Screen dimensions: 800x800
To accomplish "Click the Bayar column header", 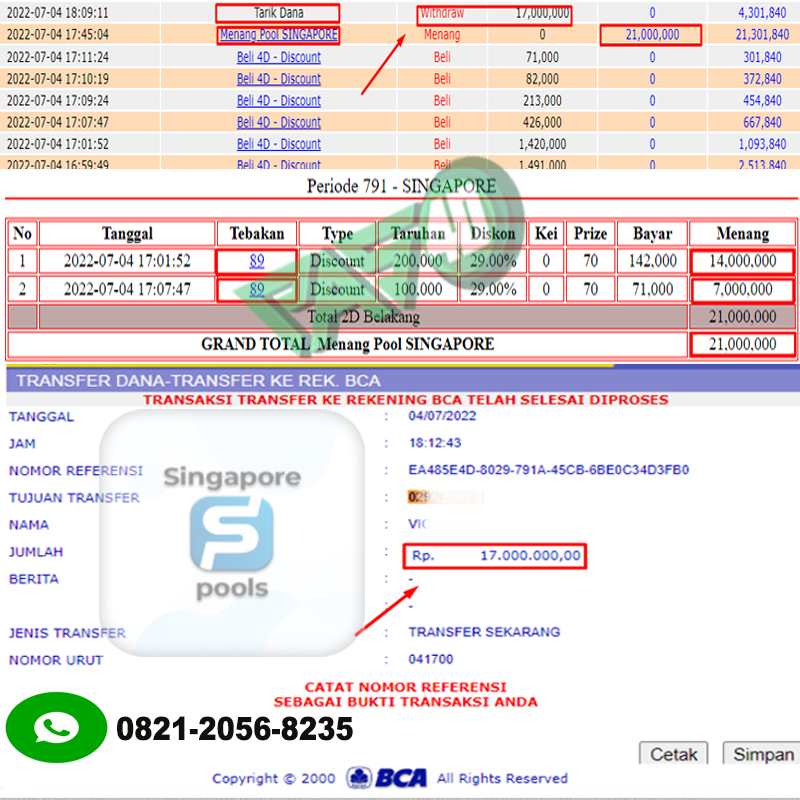I will point(653,234).
